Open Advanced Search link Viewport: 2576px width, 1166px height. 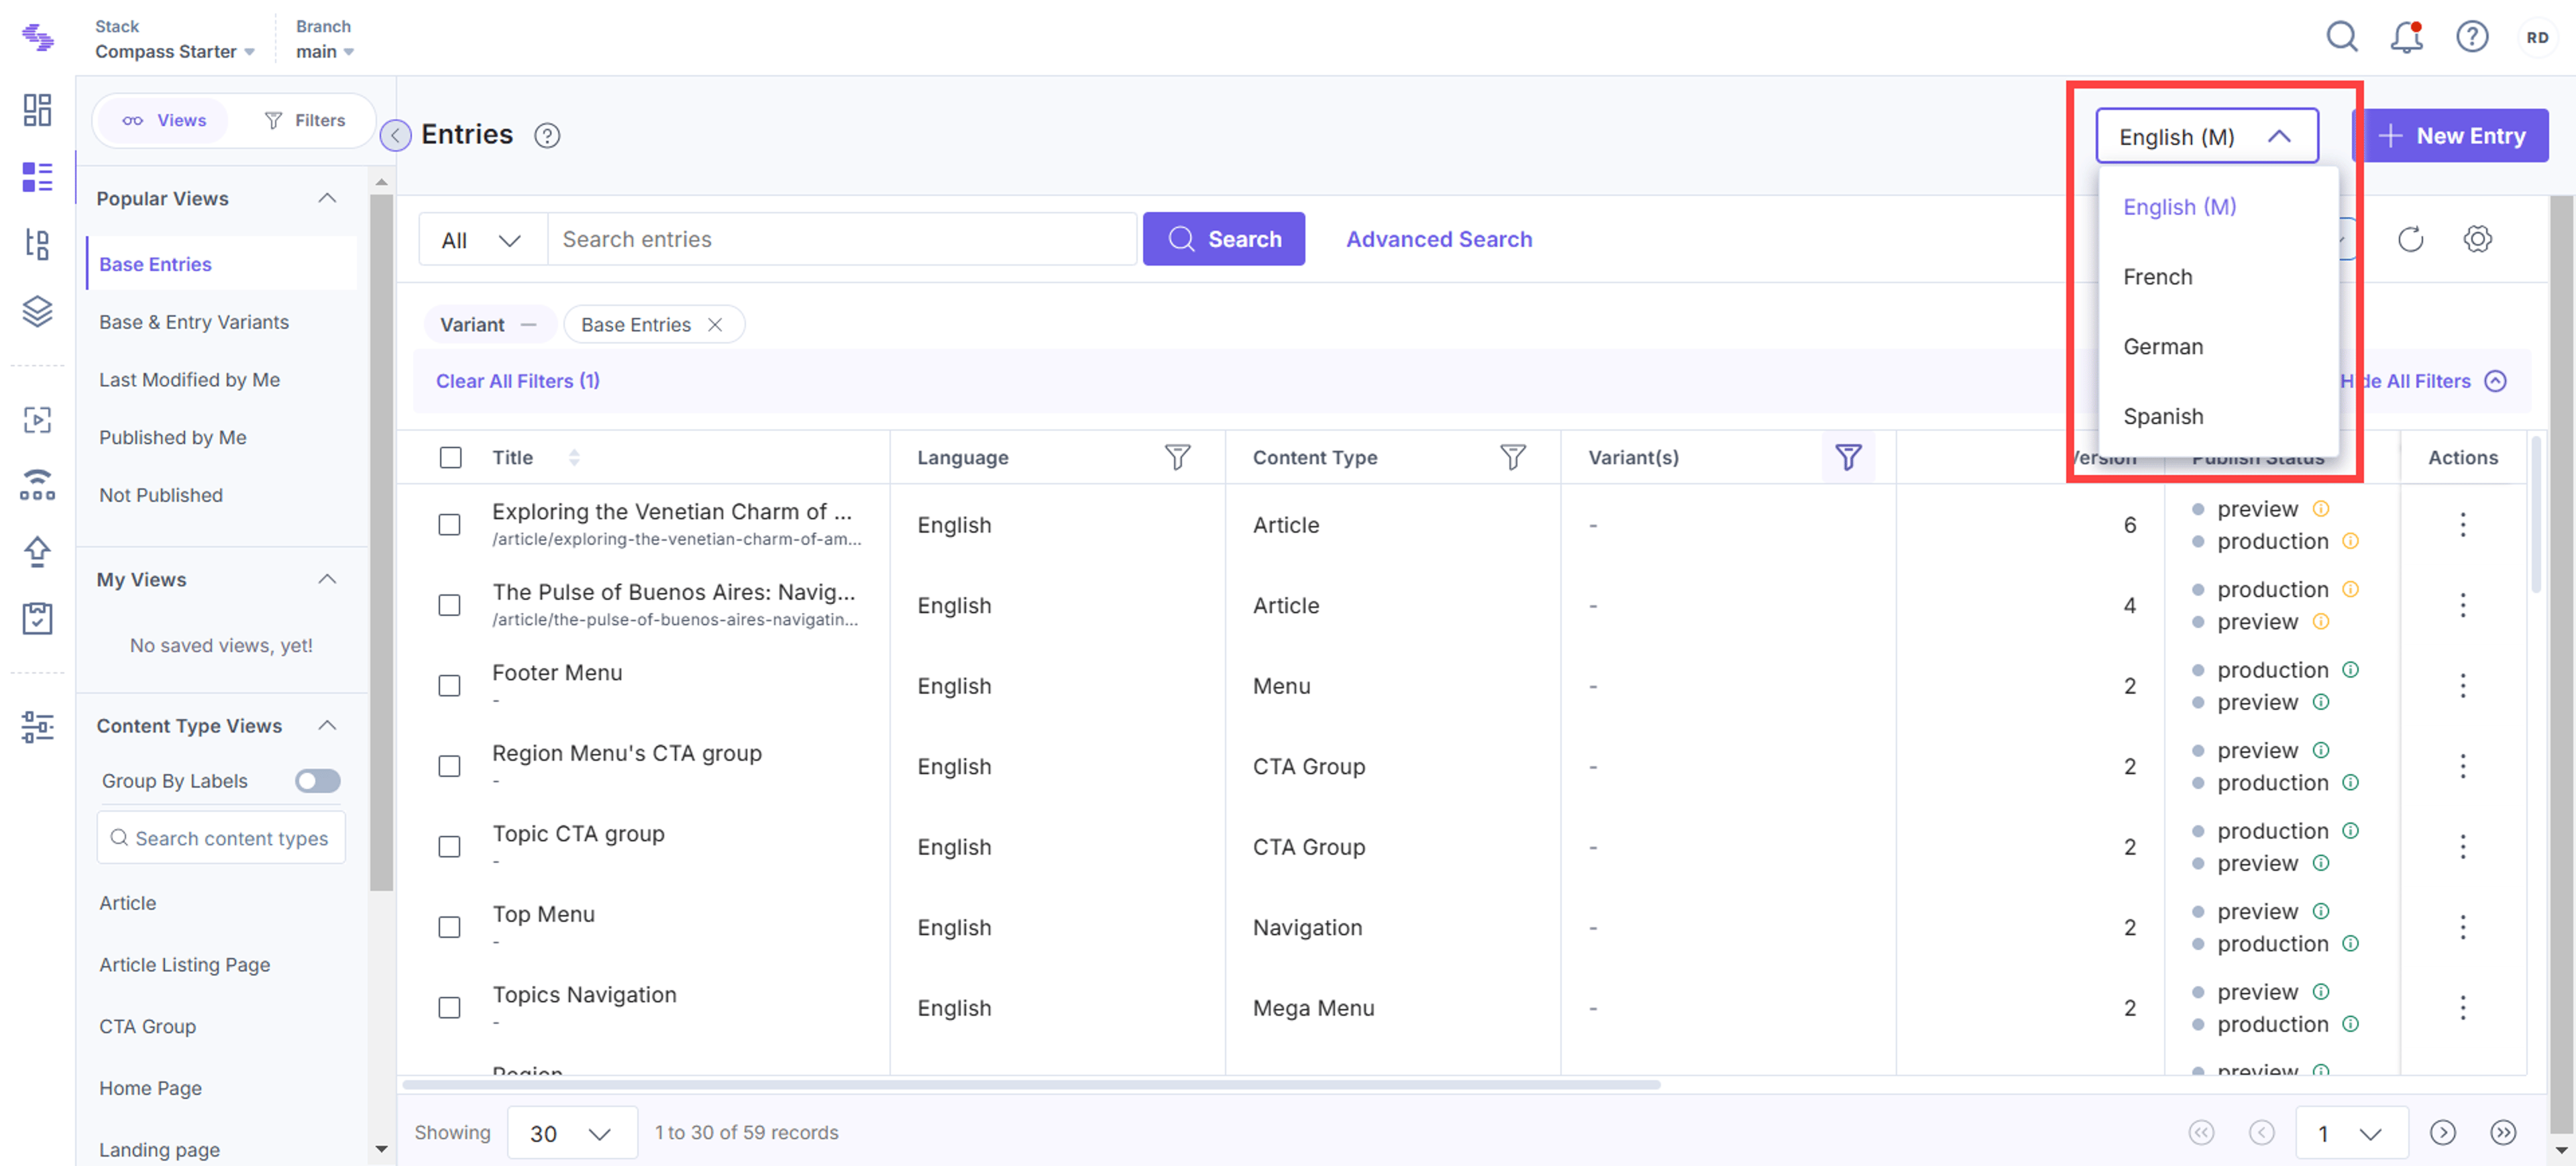point(1438,239)
